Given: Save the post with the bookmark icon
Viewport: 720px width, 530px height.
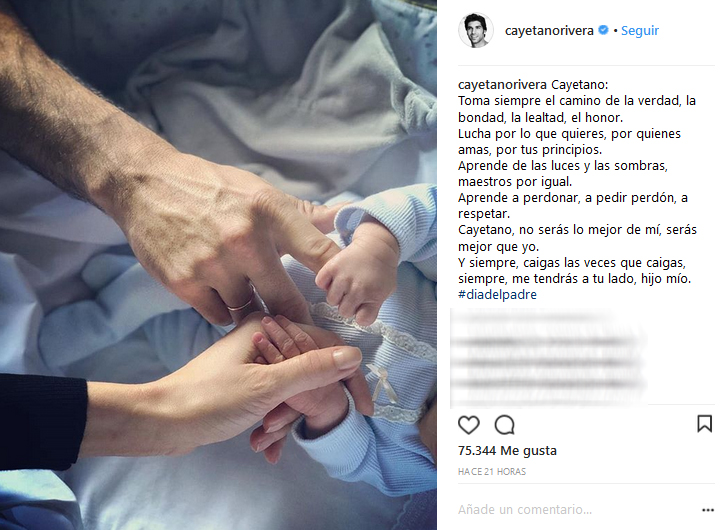Looking at the screenshot, I should click(704, 423).
